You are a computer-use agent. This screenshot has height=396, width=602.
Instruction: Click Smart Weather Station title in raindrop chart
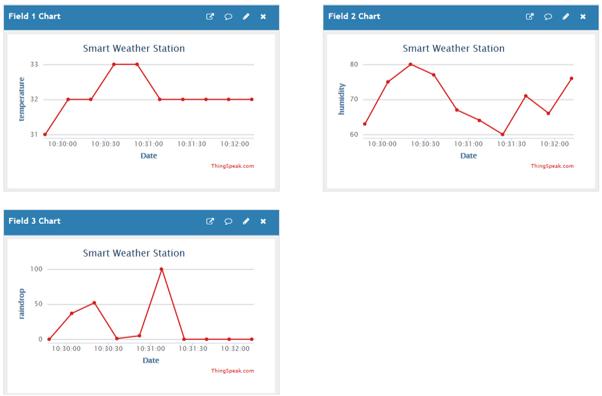(x=134, y=253)
